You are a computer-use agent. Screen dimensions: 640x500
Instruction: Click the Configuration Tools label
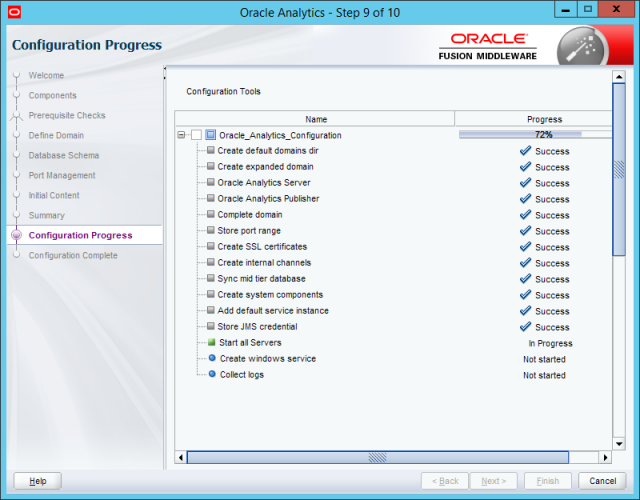click(223, 91)
